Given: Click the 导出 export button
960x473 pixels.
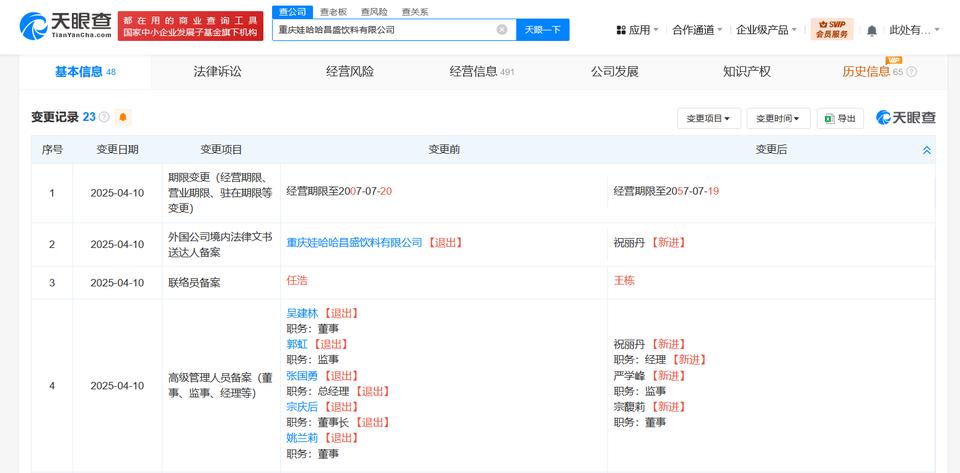Looking at the screenshot, I should tap(840, 119).
